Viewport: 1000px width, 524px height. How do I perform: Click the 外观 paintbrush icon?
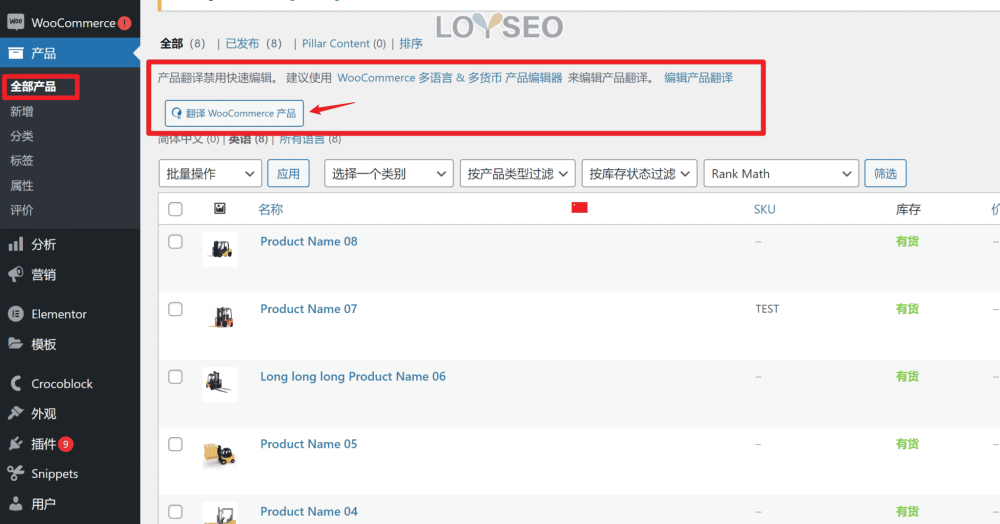coord(15,413)
